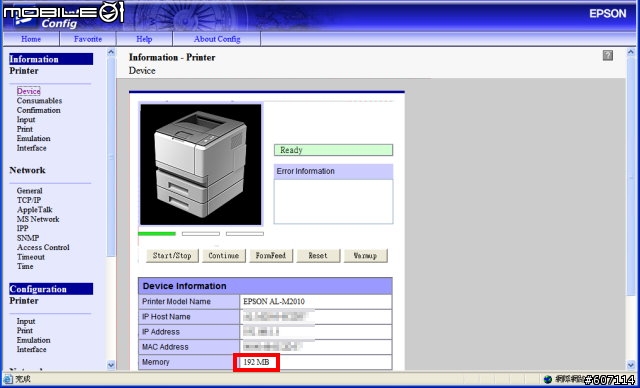
Task: Open Network General settings
Action: pyautogui.click(x=29, y=191)
